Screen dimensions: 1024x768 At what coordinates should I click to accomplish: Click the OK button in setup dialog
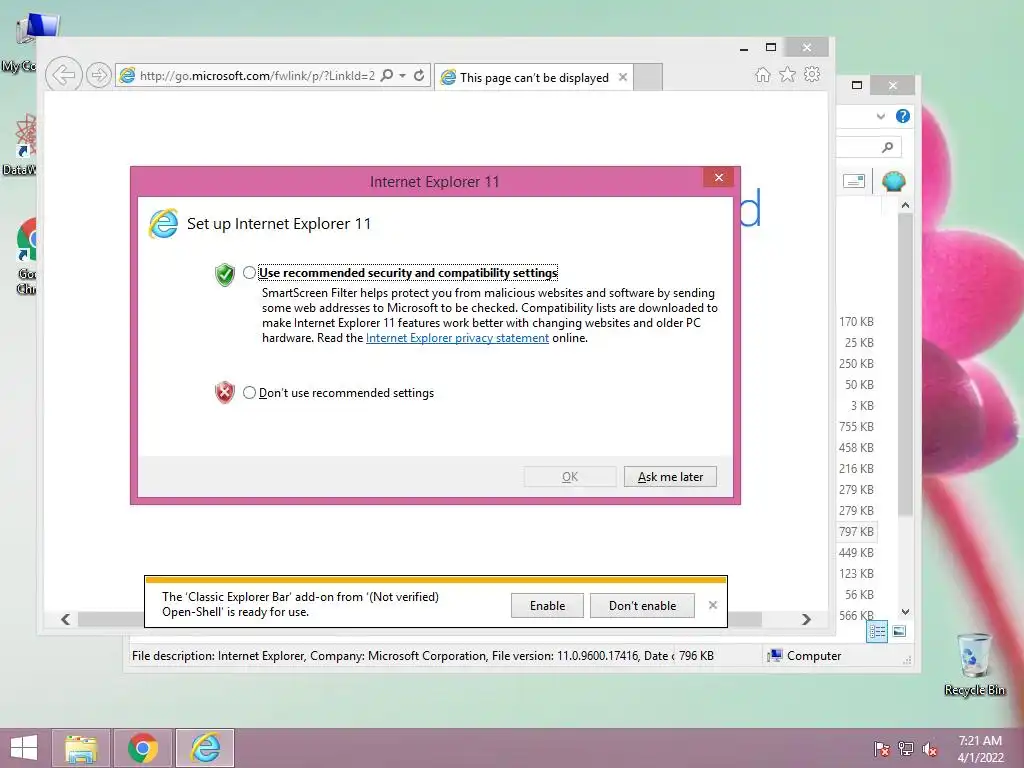[x=569, y=477]
